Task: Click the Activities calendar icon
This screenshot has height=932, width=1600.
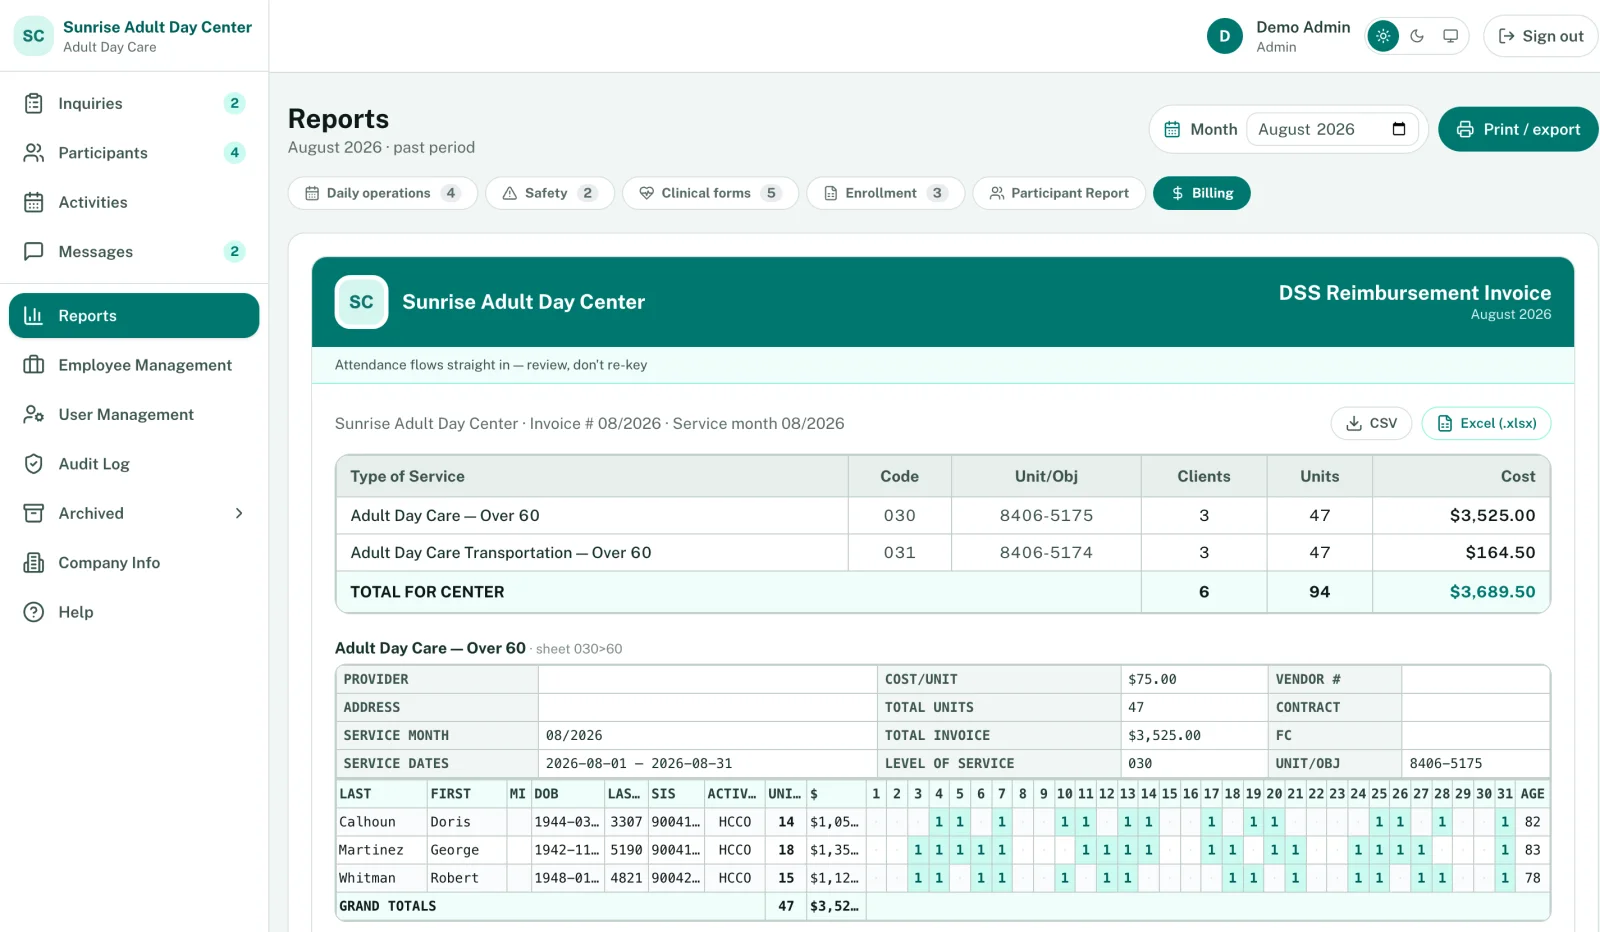Action: point(34,202)
